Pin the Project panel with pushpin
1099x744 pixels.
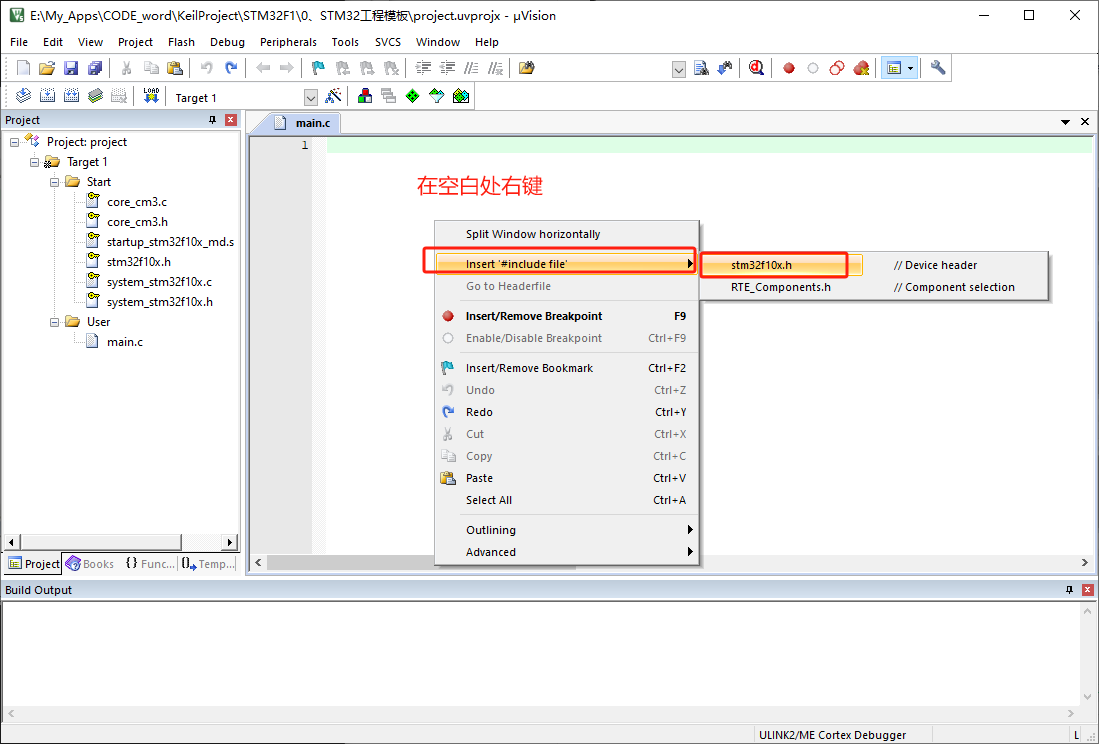(212, 120)
